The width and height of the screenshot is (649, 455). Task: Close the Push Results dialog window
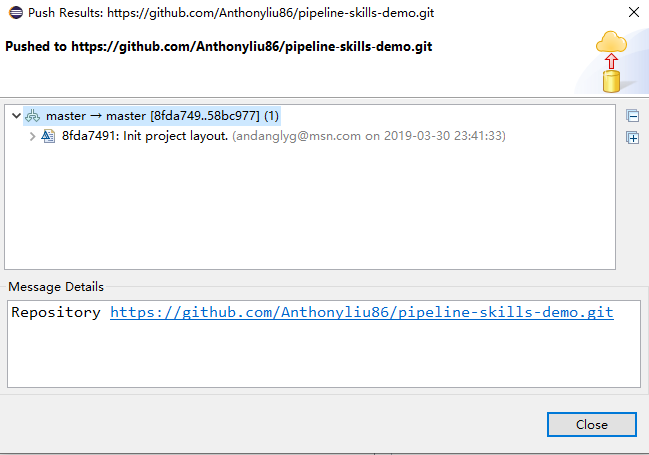click(x=634, y=12)
